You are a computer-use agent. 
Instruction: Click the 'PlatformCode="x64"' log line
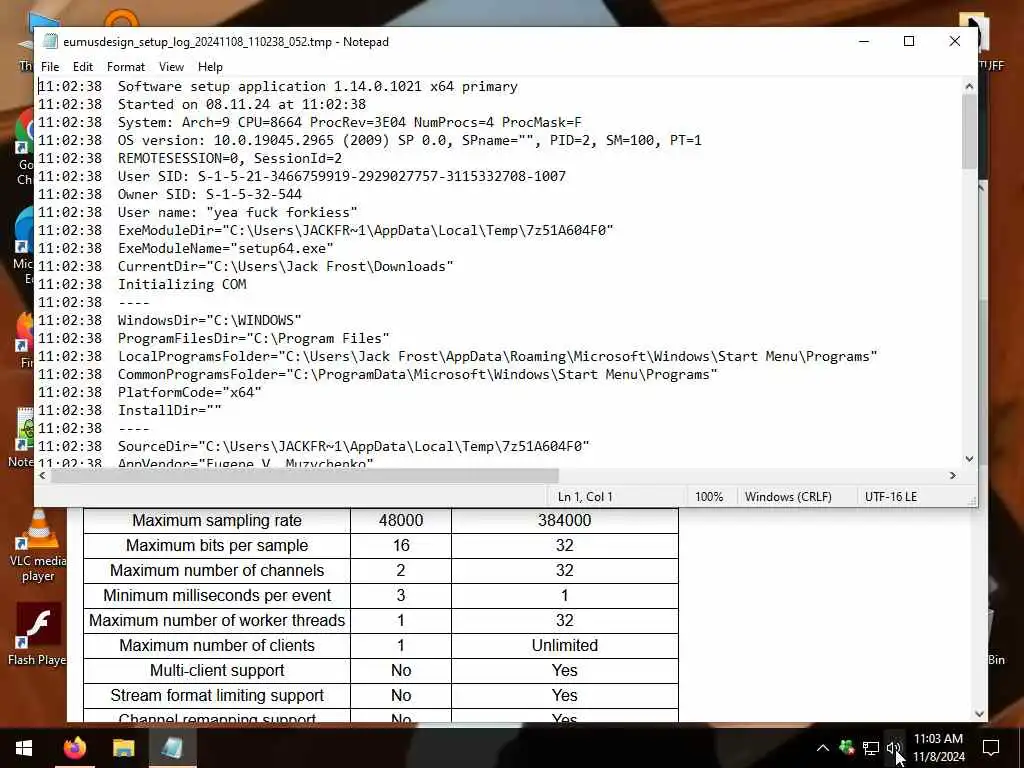tap(189, 392)
